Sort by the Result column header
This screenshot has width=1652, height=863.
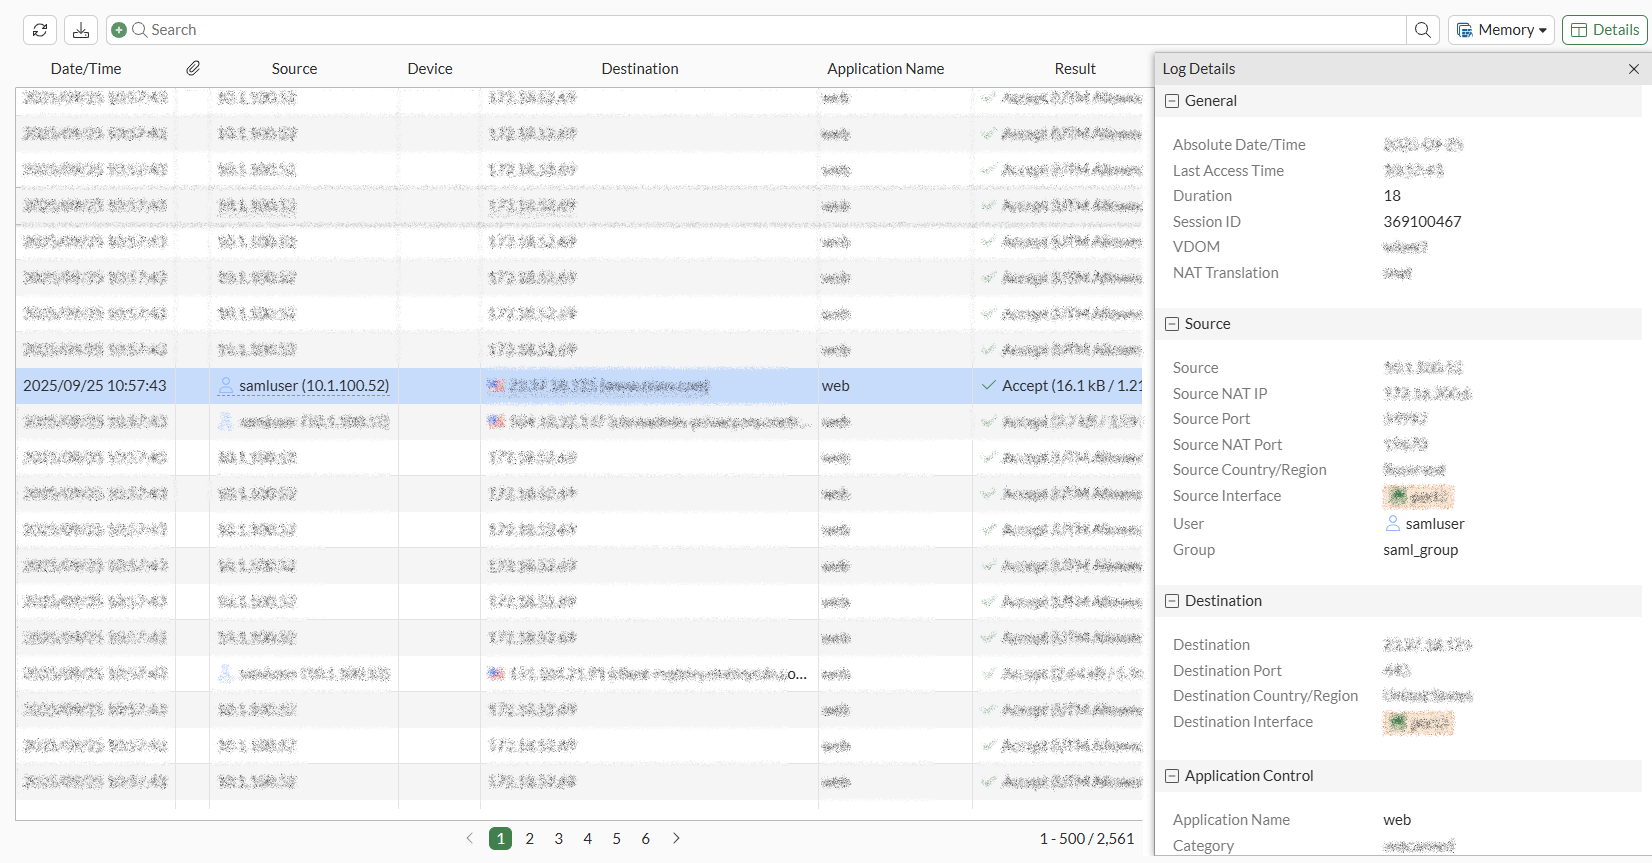tap(1075, 69)
